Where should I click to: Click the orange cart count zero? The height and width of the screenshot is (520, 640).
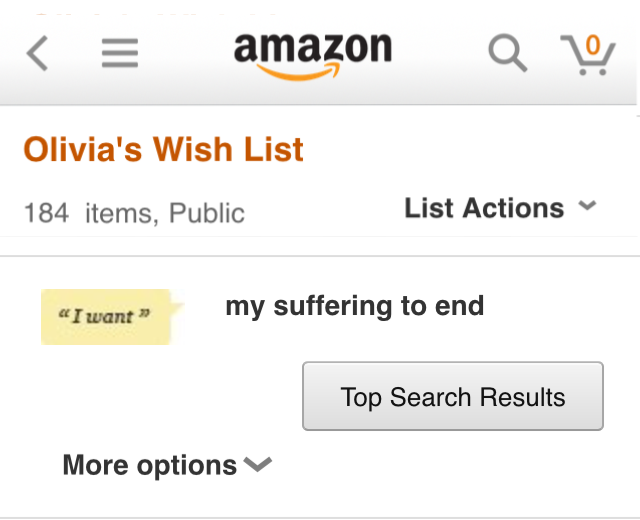click(593, 45)
